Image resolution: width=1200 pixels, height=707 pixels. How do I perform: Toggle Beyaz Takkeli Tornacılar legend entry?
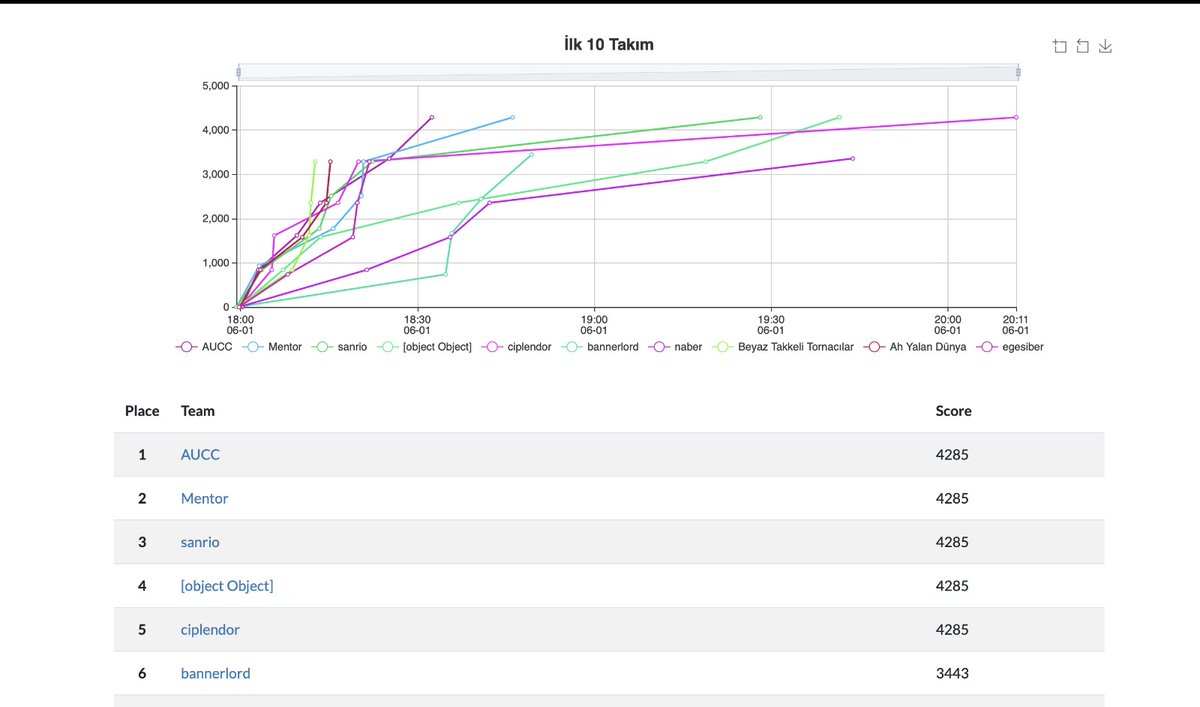(783, 347)
